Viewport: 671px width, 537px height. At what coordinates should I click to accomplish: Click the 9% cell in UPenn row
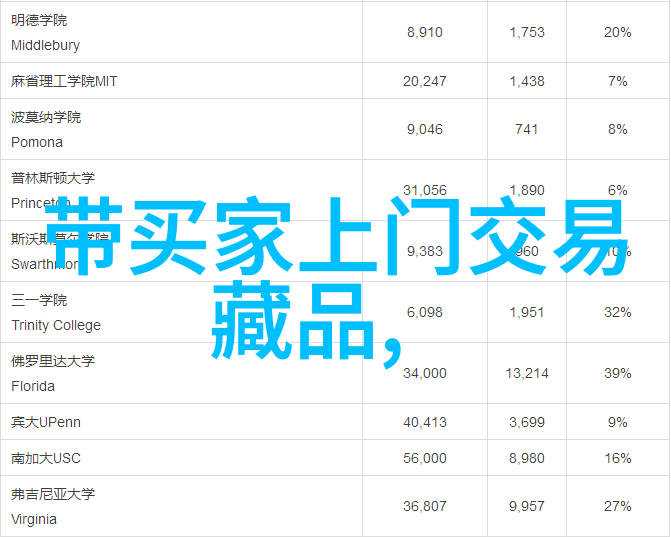tap(618, 422)
